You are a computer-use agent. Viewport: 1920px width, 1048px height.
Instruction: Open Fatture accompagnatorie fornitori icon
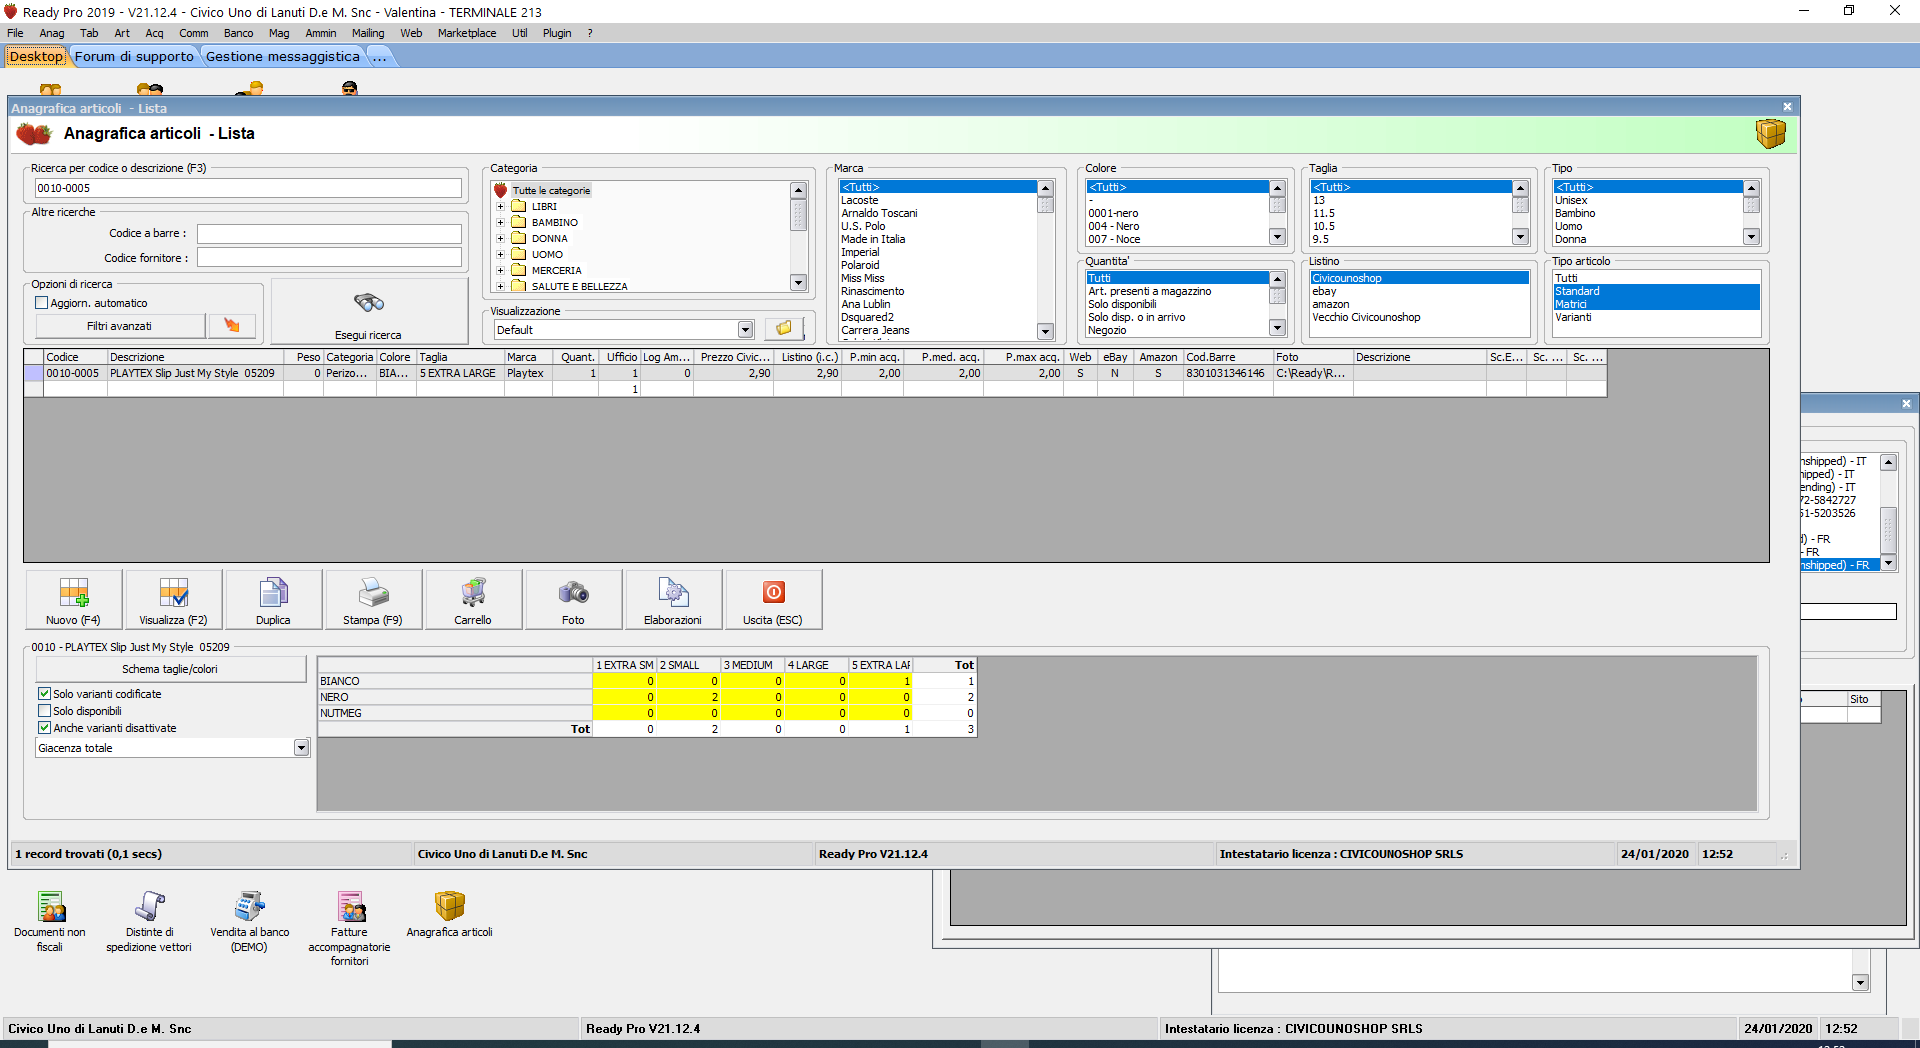coord(349,928)
